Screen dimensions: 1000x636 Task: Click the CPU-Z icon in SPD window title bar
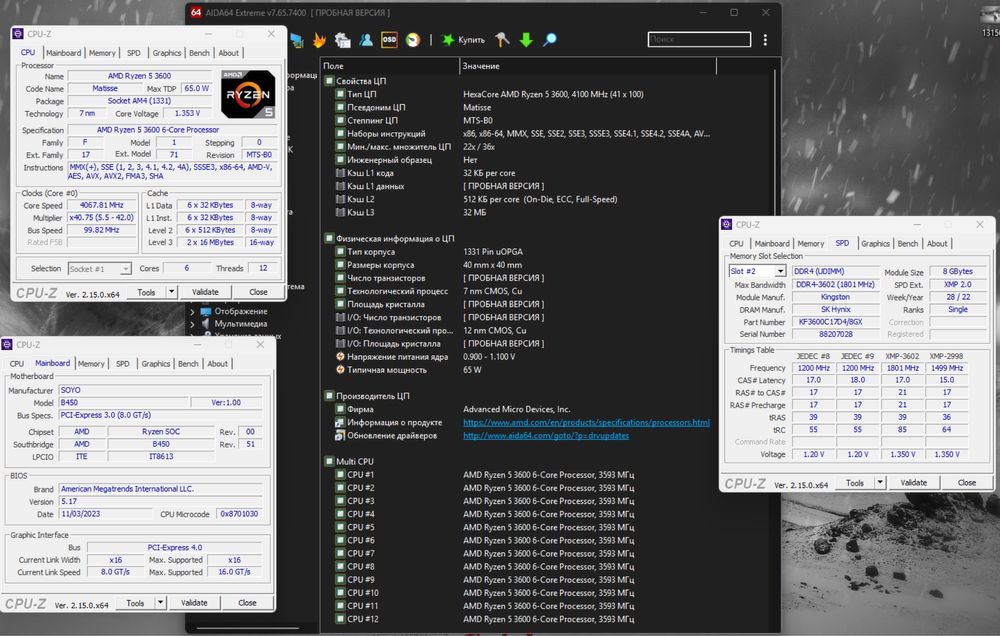(726, 225)
